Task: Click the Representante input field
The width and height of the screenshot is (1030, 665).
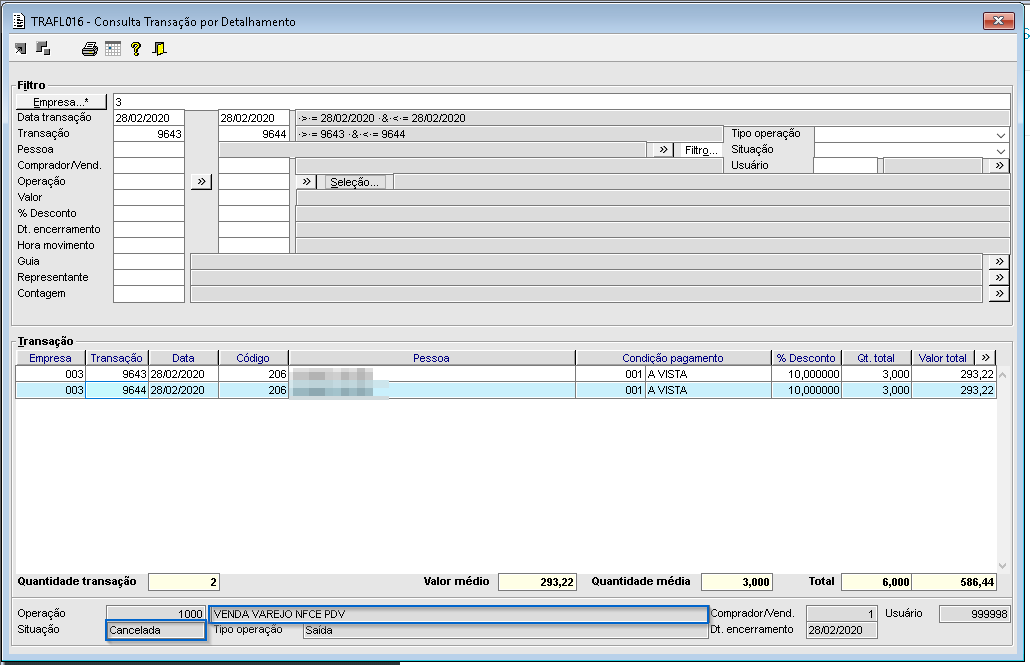Action: click(x=149, y=277)
